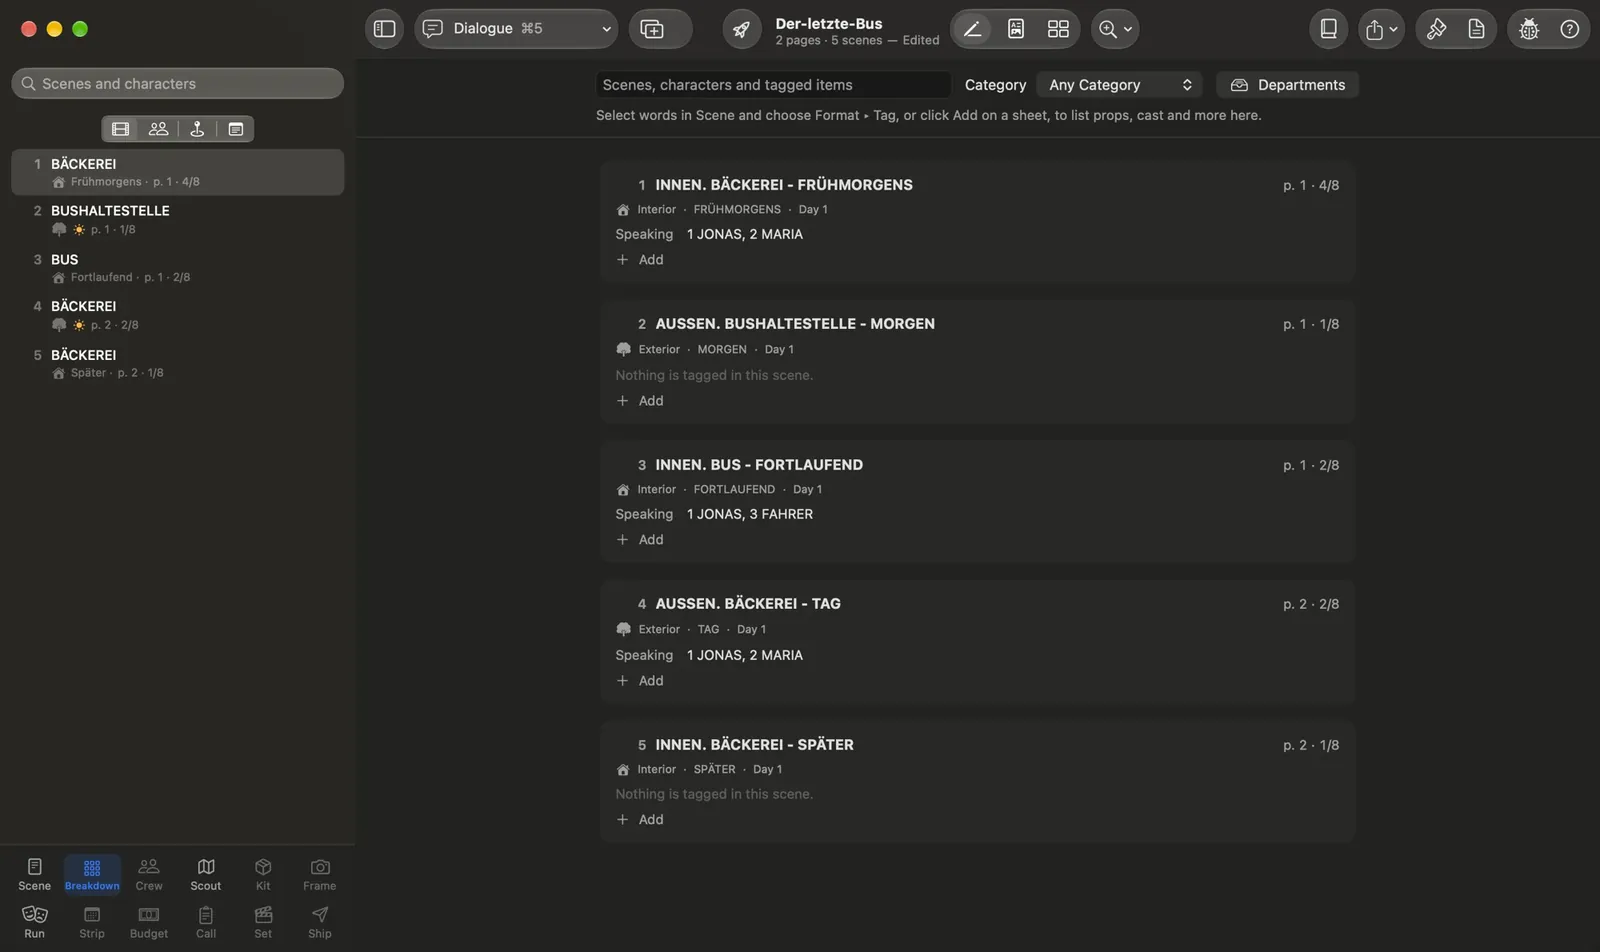Image resolution: width=1600 pixels, height=952 pixels.
Task: Open the Crew tab
Action: click(149, 874)
